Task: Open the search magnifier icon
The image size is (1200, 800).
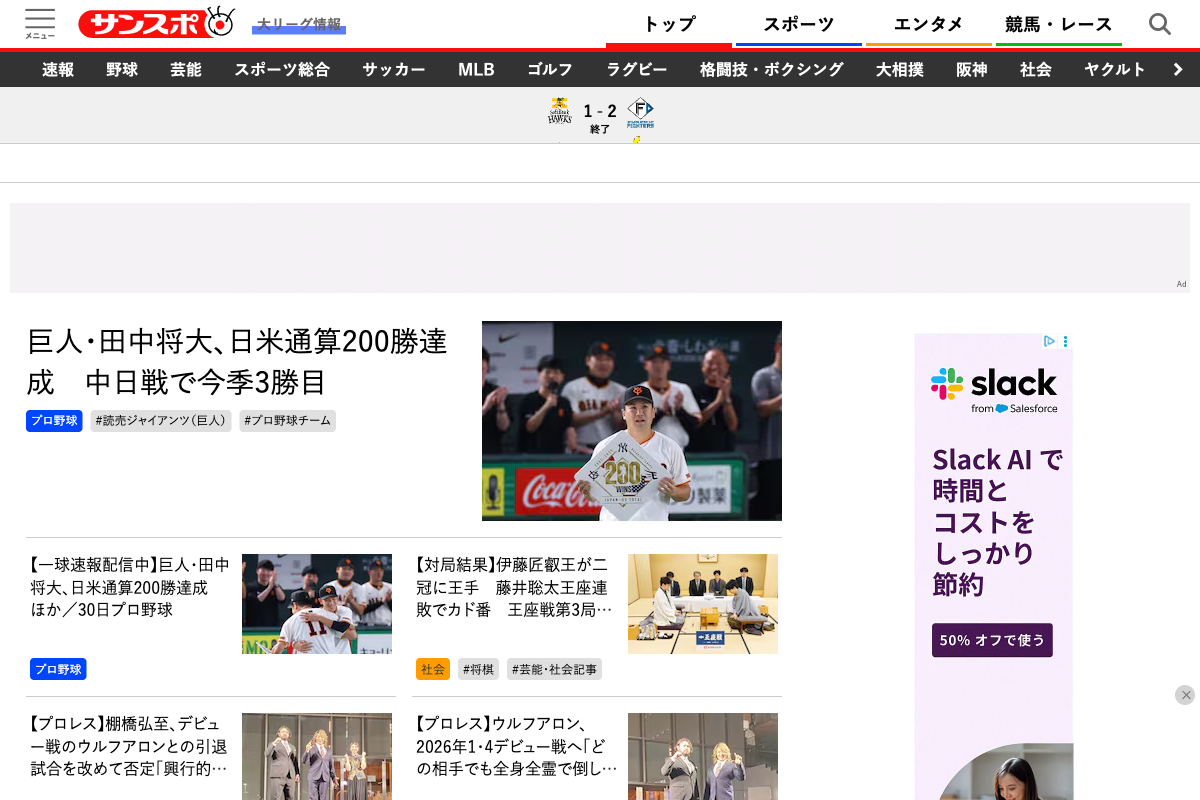Action: coord(1159,24)
